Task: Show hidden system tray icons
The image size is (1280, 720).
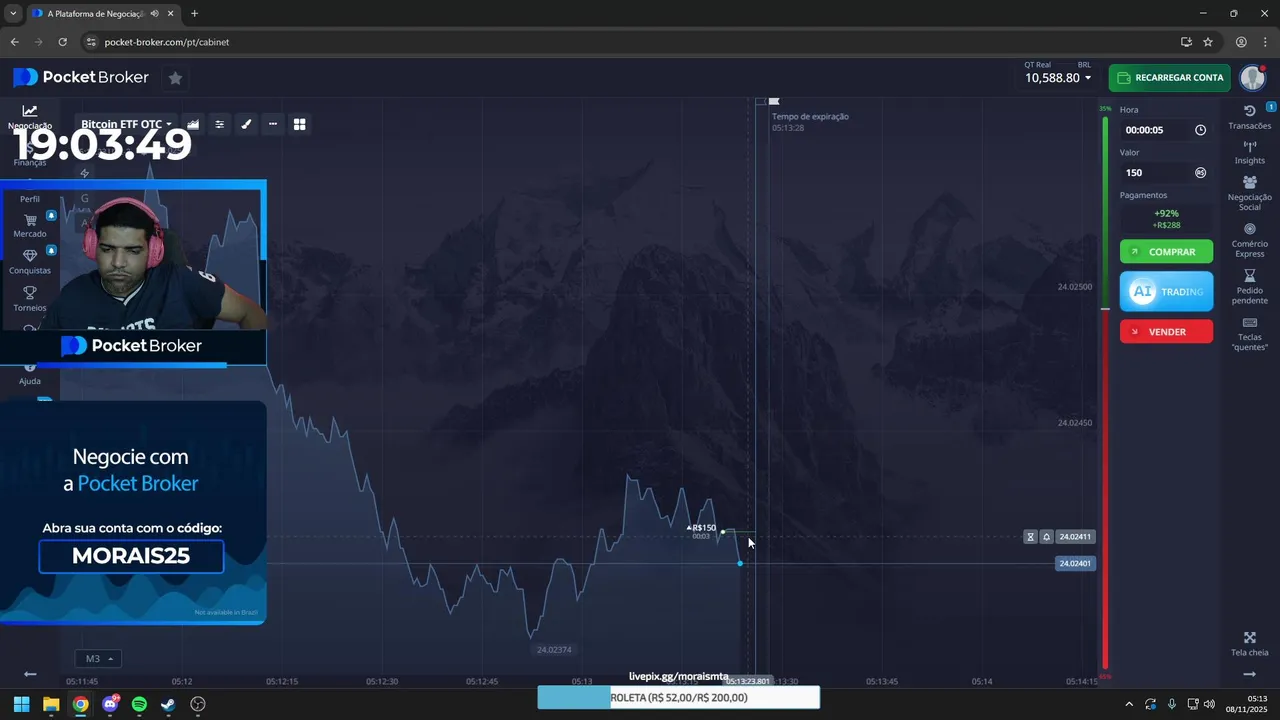Action: coord(1129,704)
